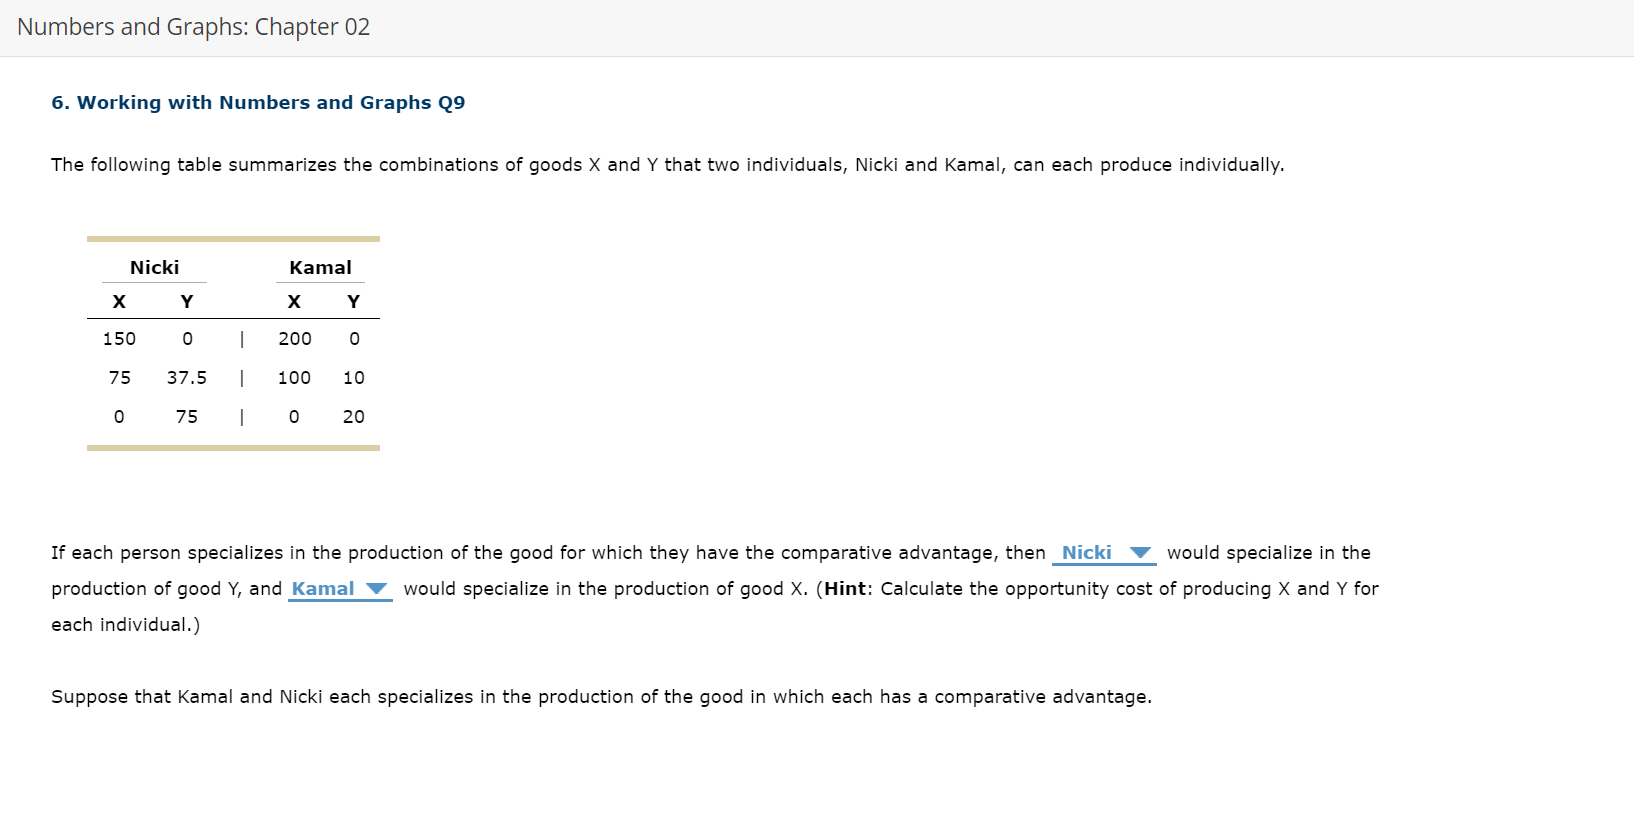Click the blue arrow on the Nicki dropdown
The image size is (1634, 814).
point(1141,552)
